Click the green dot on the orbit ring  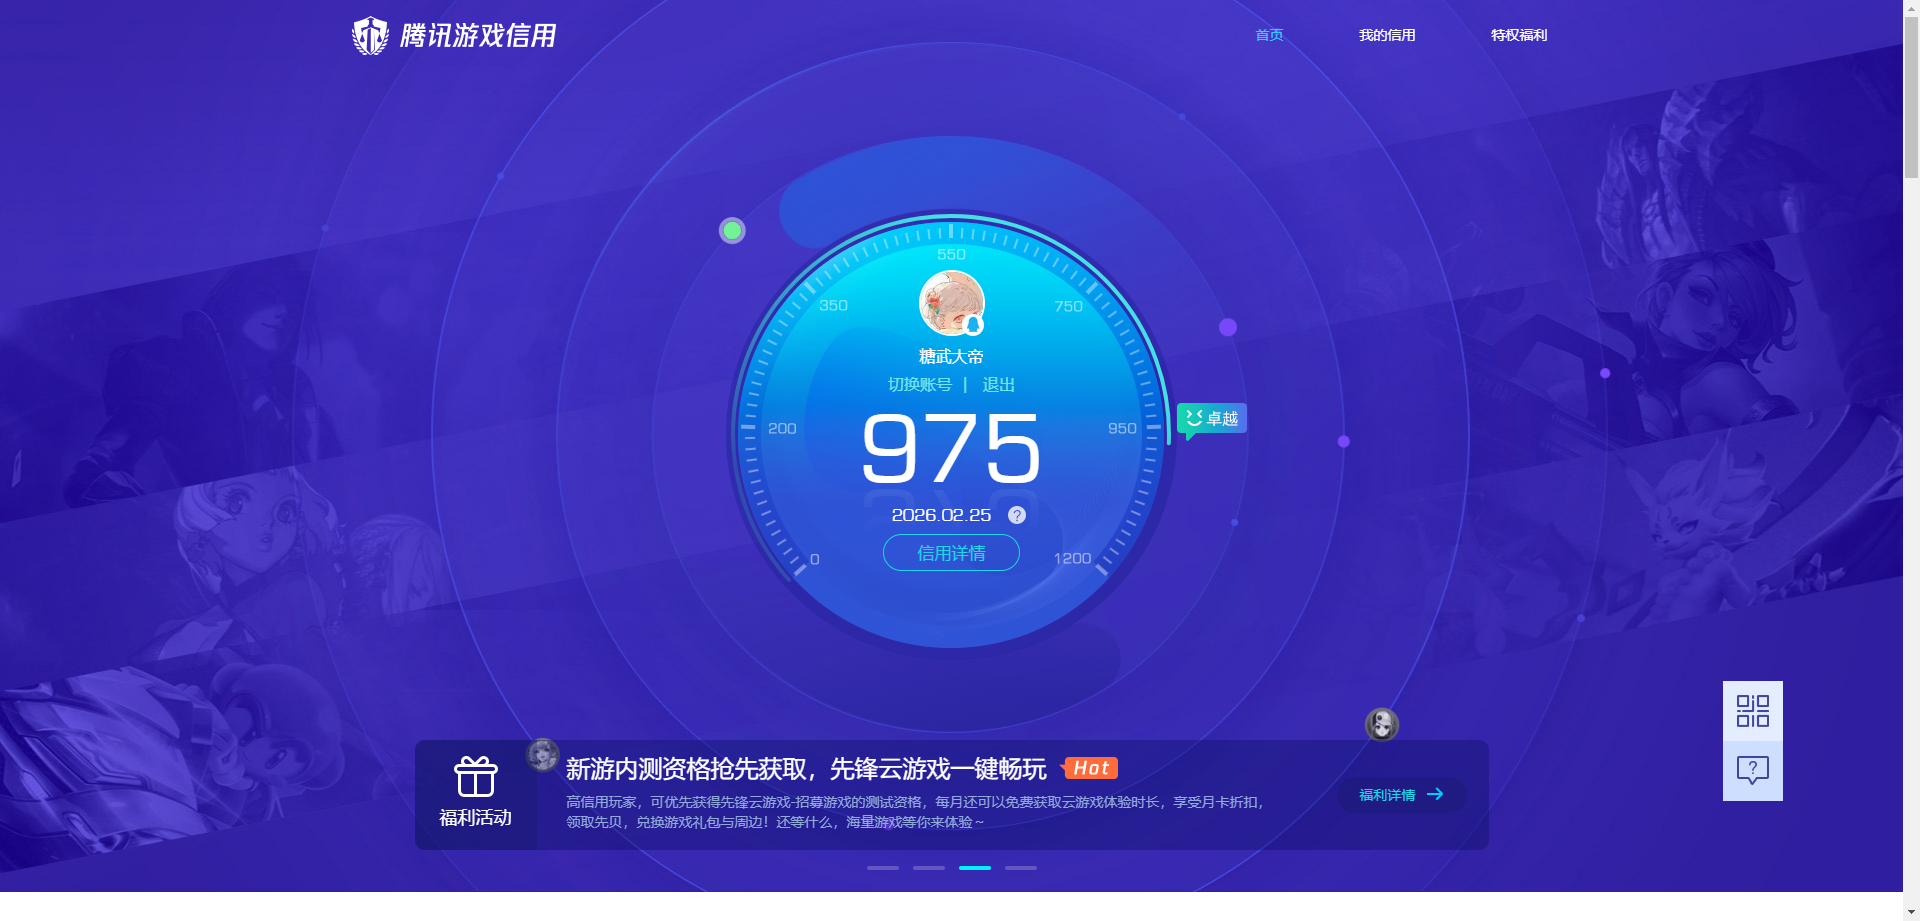pos(732,231)
